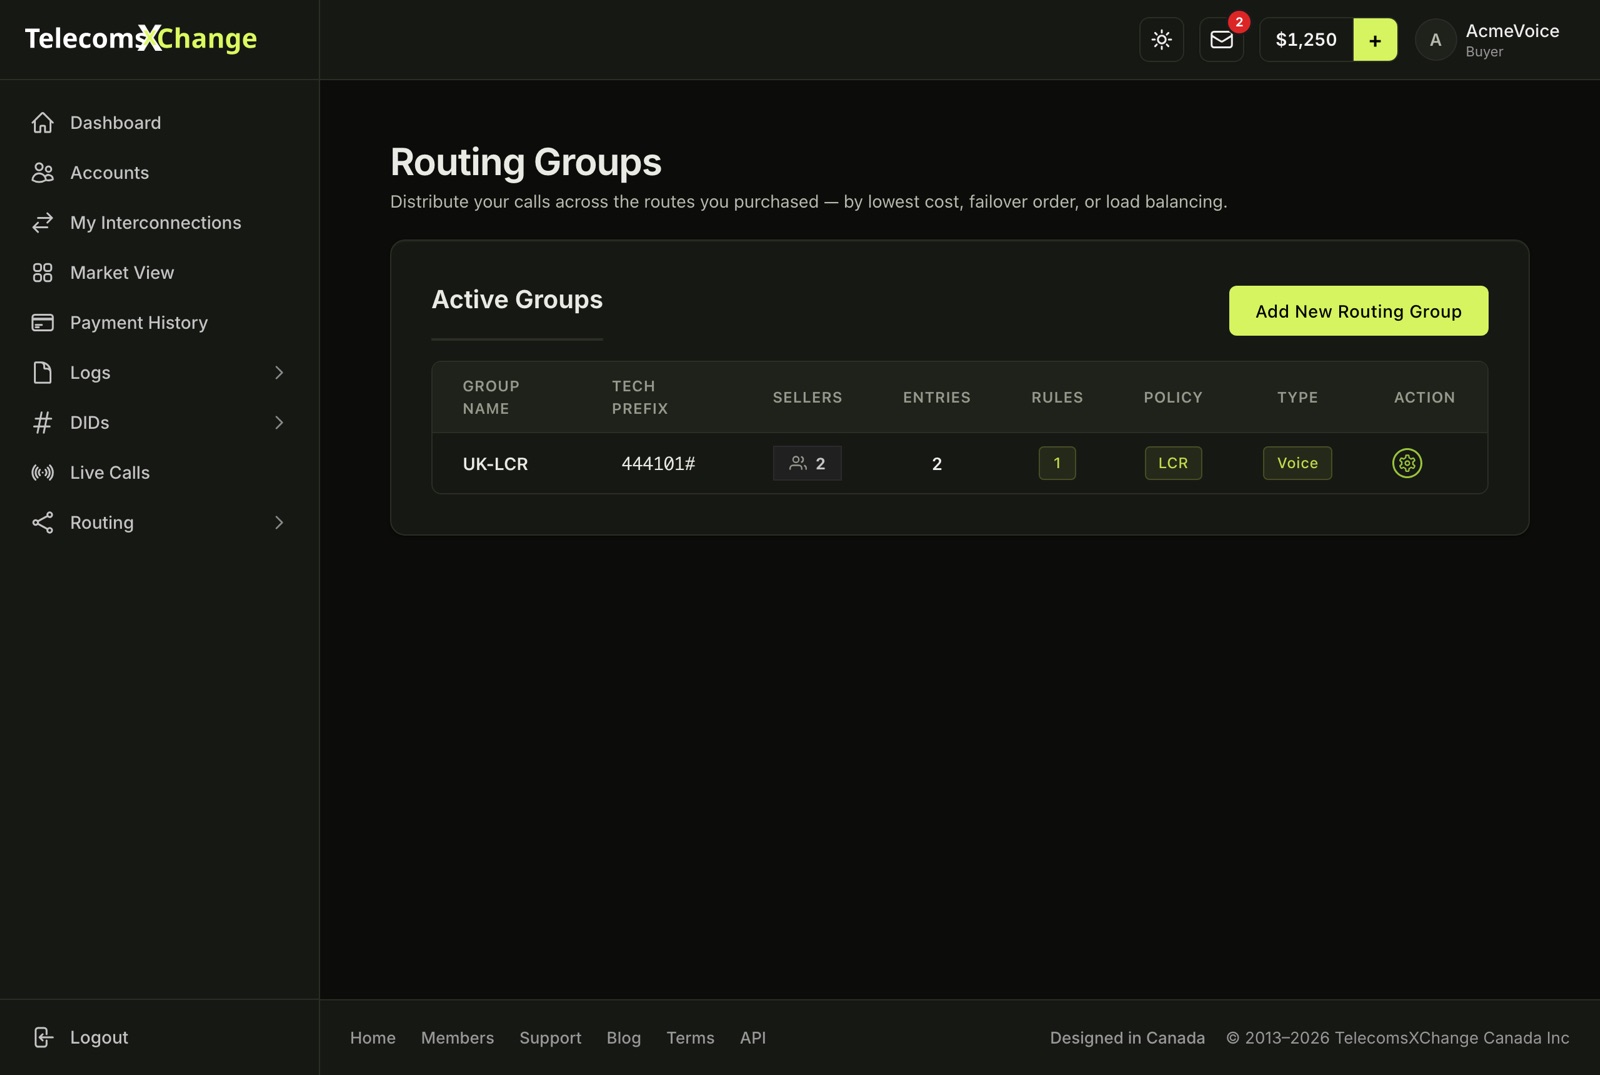Select the Active Groups tab heading

tap(517, 299)
